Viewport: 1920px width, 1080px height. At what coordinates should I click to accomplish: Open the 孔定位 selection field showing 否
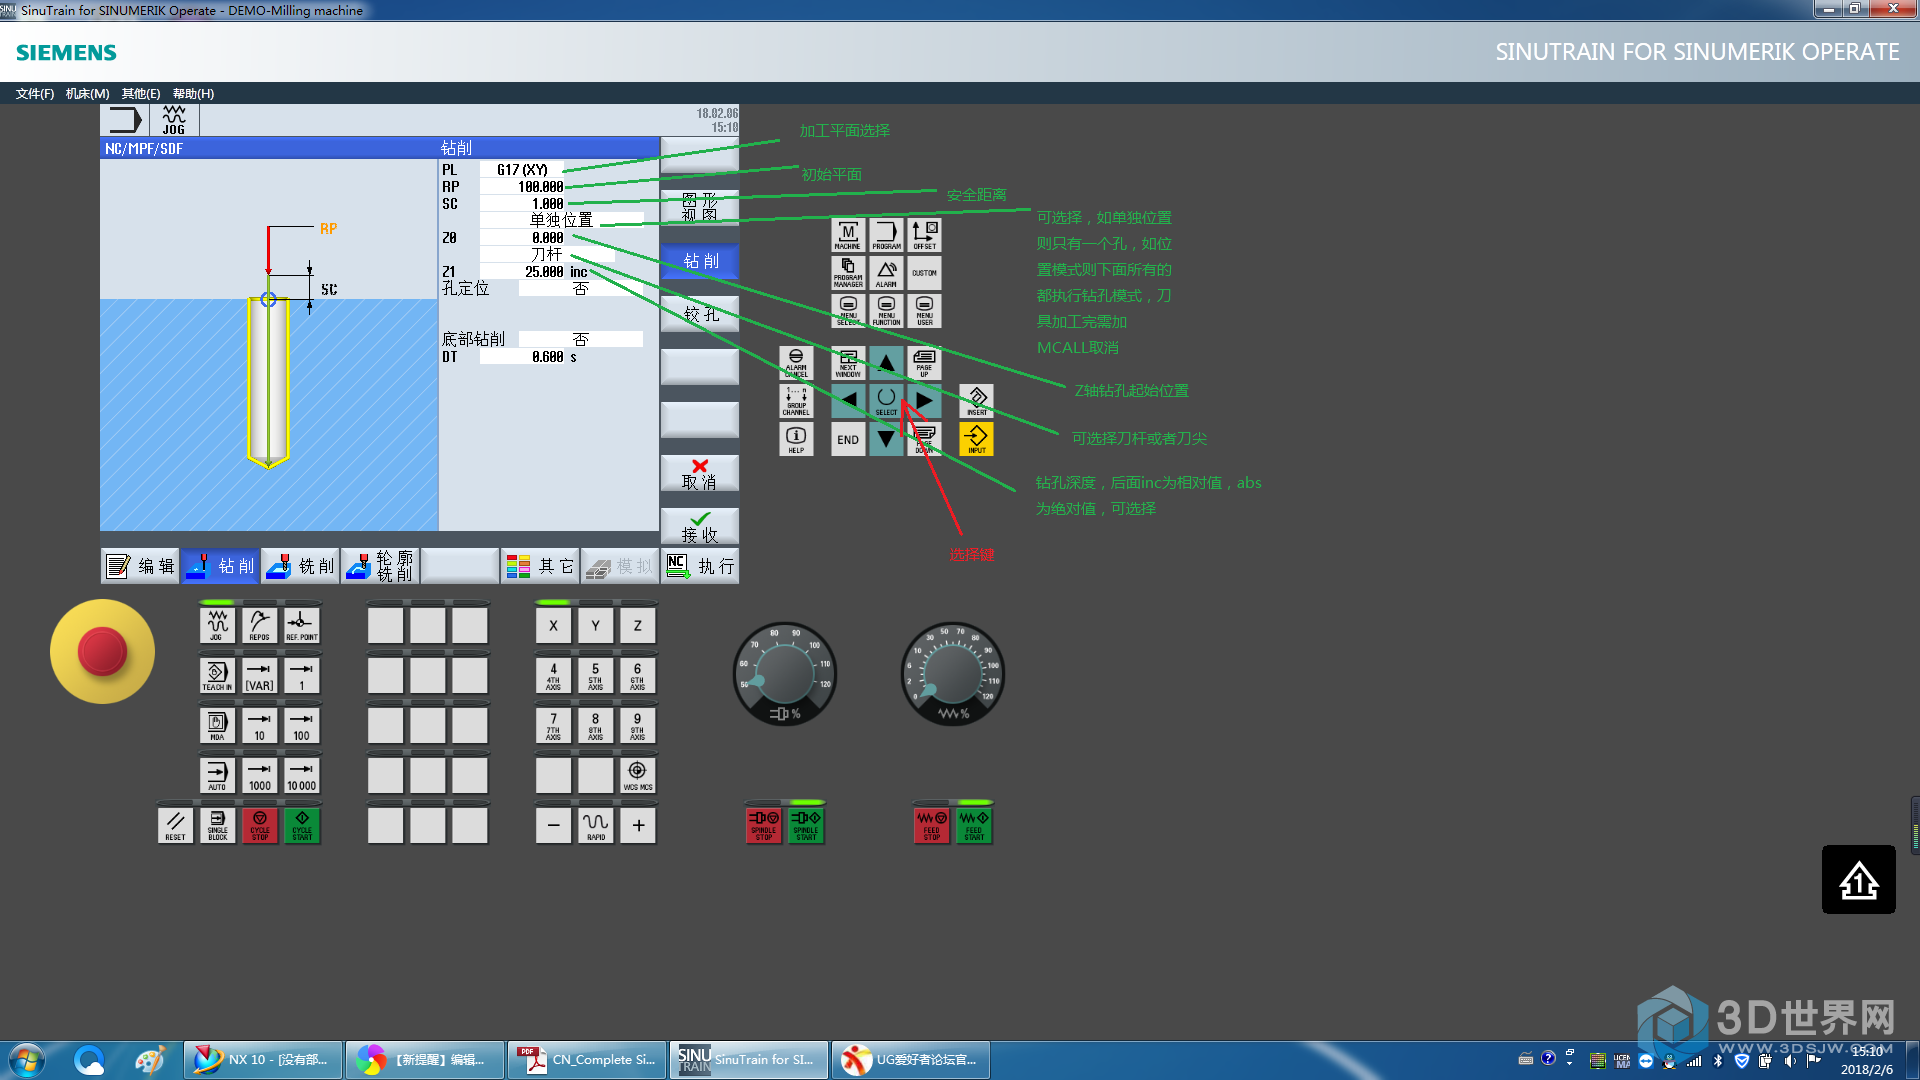click(x=580, y=288)
